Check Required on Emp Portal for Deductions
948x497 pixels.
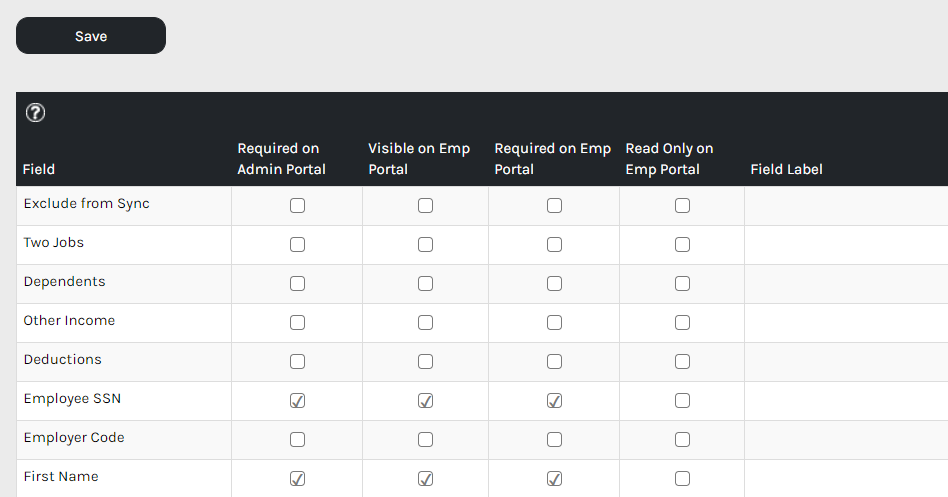pos(554,362)
